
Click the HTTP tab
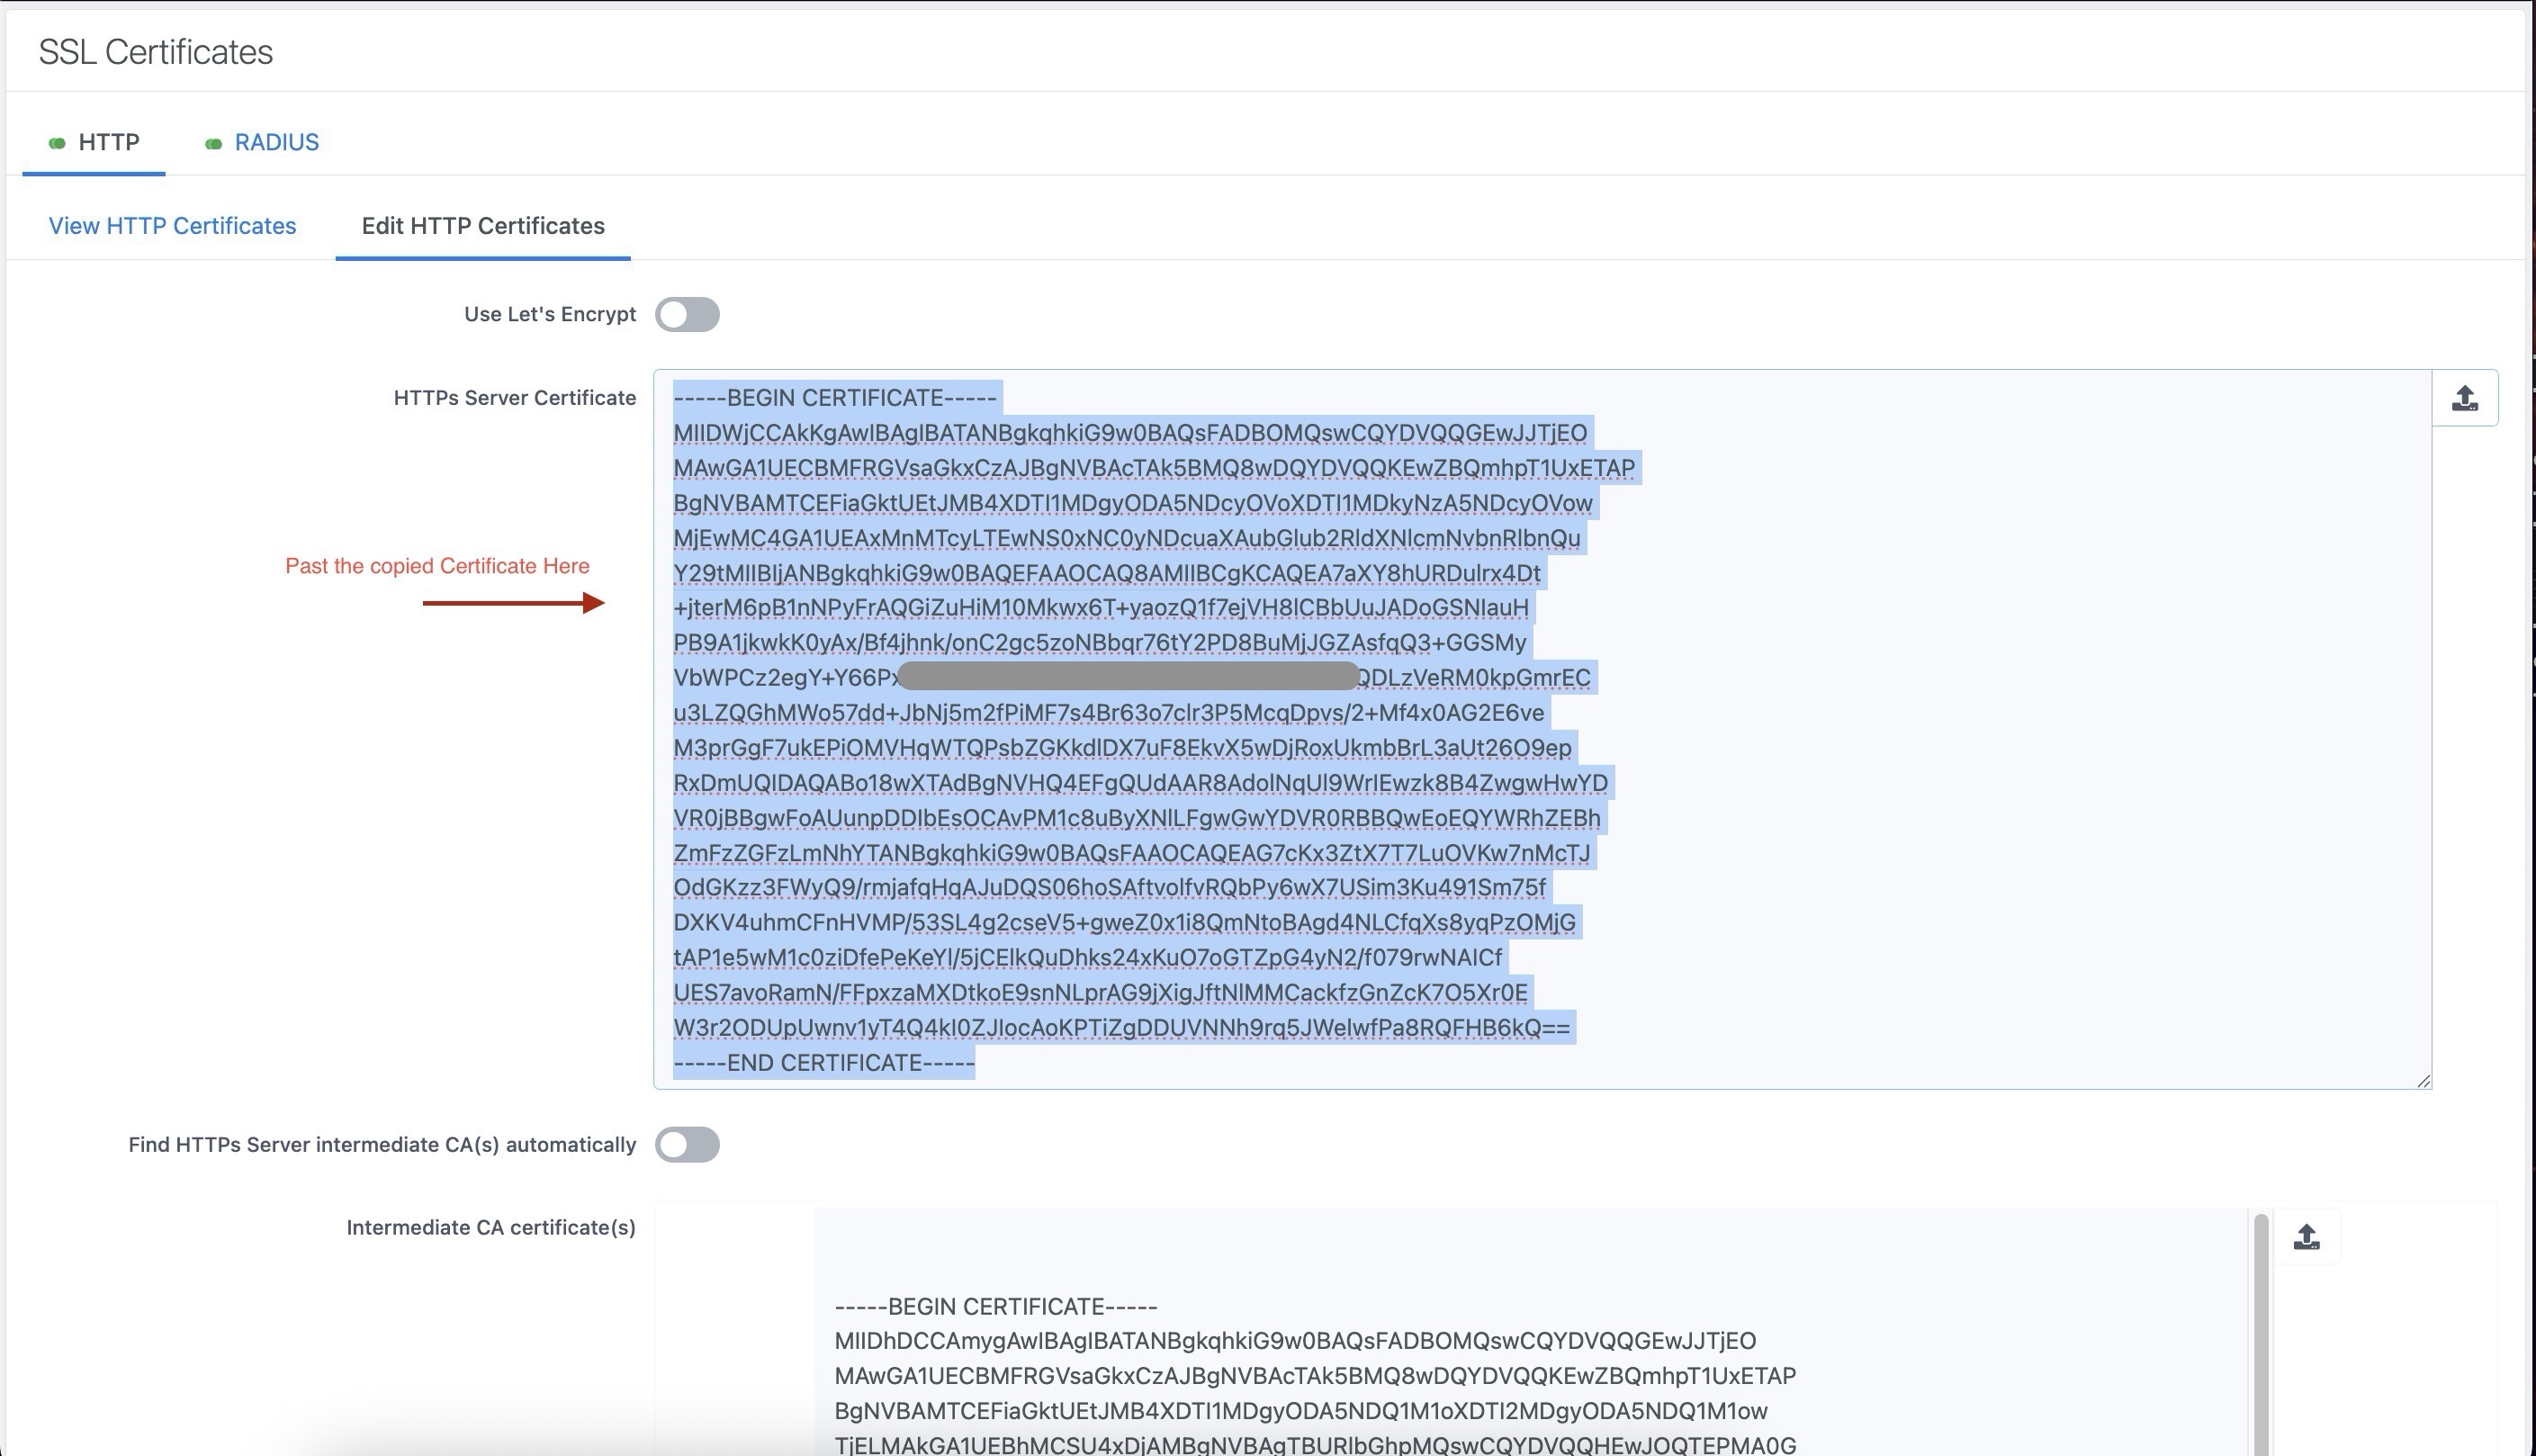[x=108, y=142]
